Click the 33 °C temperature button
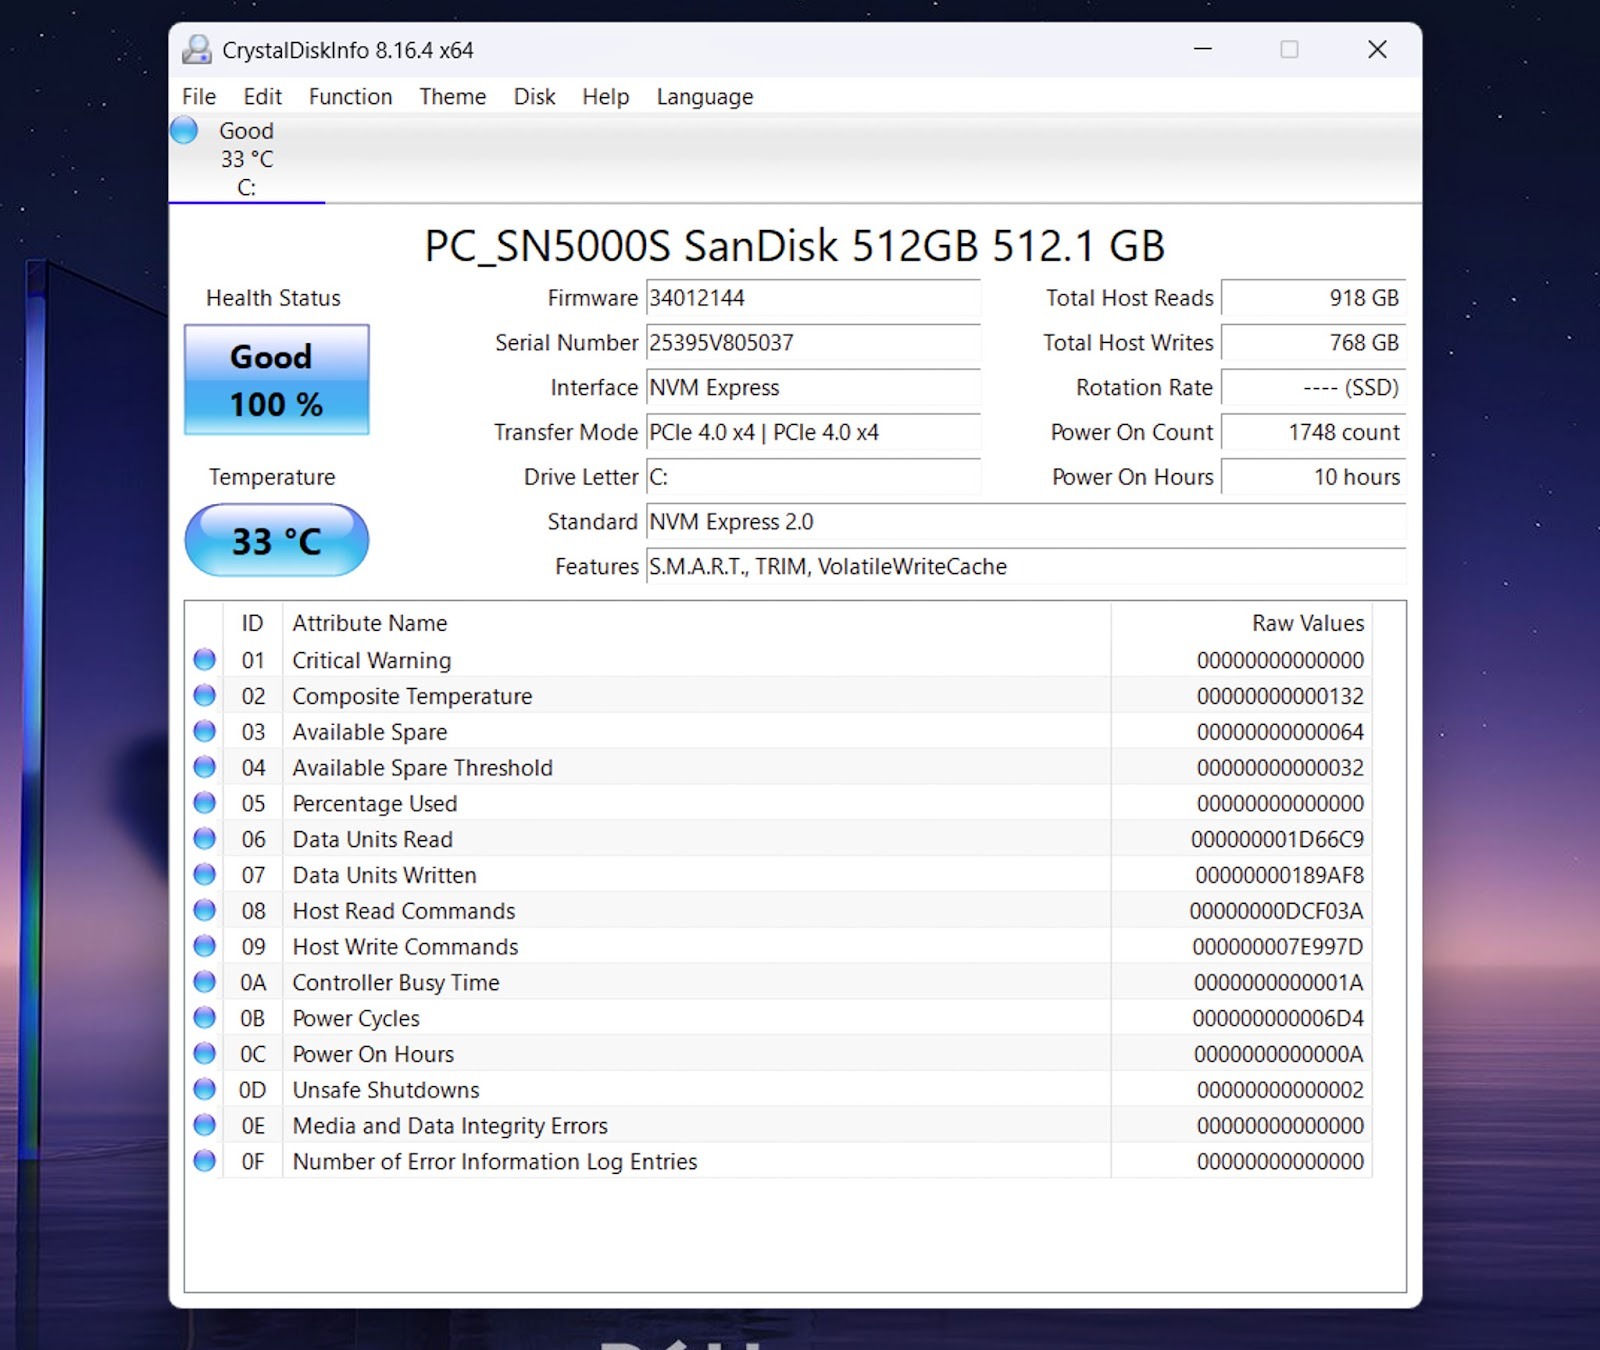 coord(277,541)
